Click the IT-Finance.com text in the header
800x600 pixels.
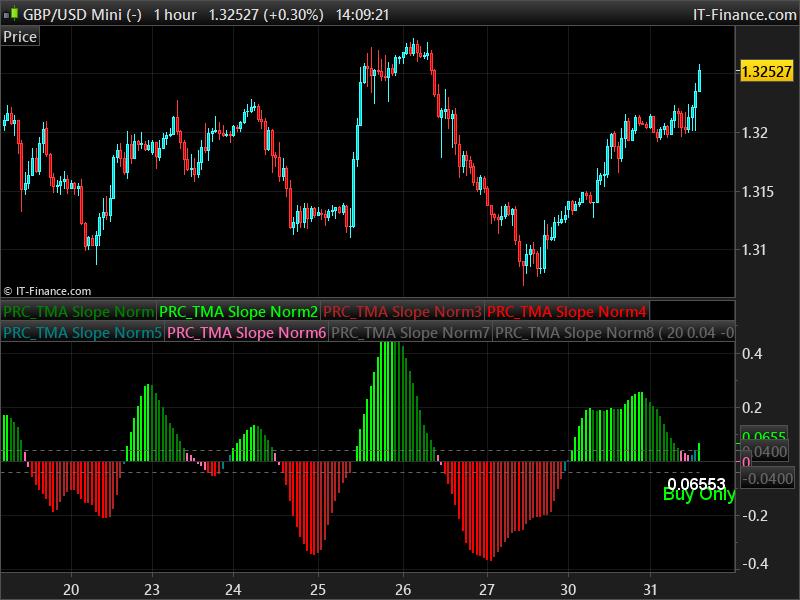tap(744, 15)
